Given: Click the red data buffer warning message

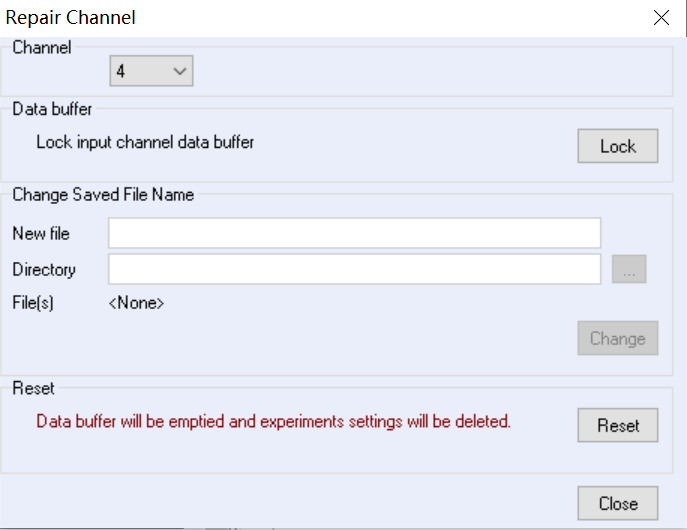Looking at the screenshot, I should tap(273, 421).
